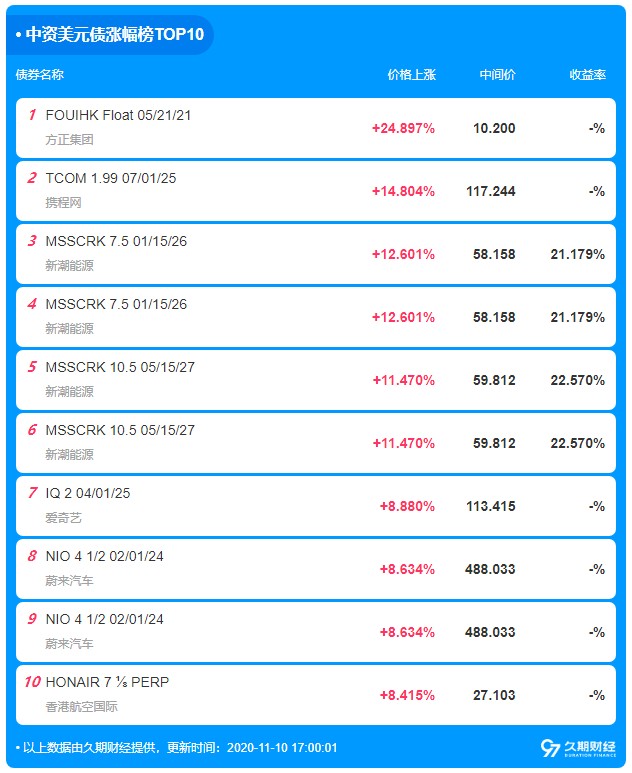Image resolution: width=632 pixels, height=773 pixels.
Task: Open HONAIR 7 ⅛ PERP bond entry
Action: (316, 695)
